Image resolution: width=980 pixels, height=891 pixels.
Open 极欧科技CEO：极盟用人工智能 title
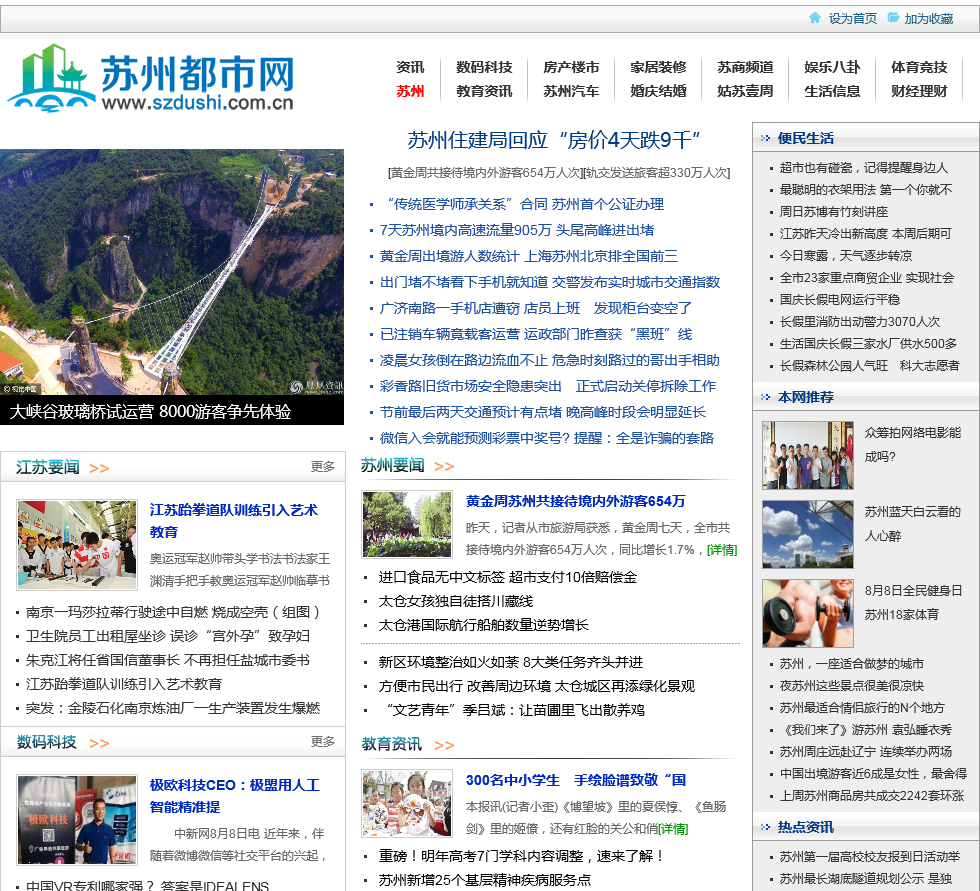pyautogui.click(x=235, y=796)
